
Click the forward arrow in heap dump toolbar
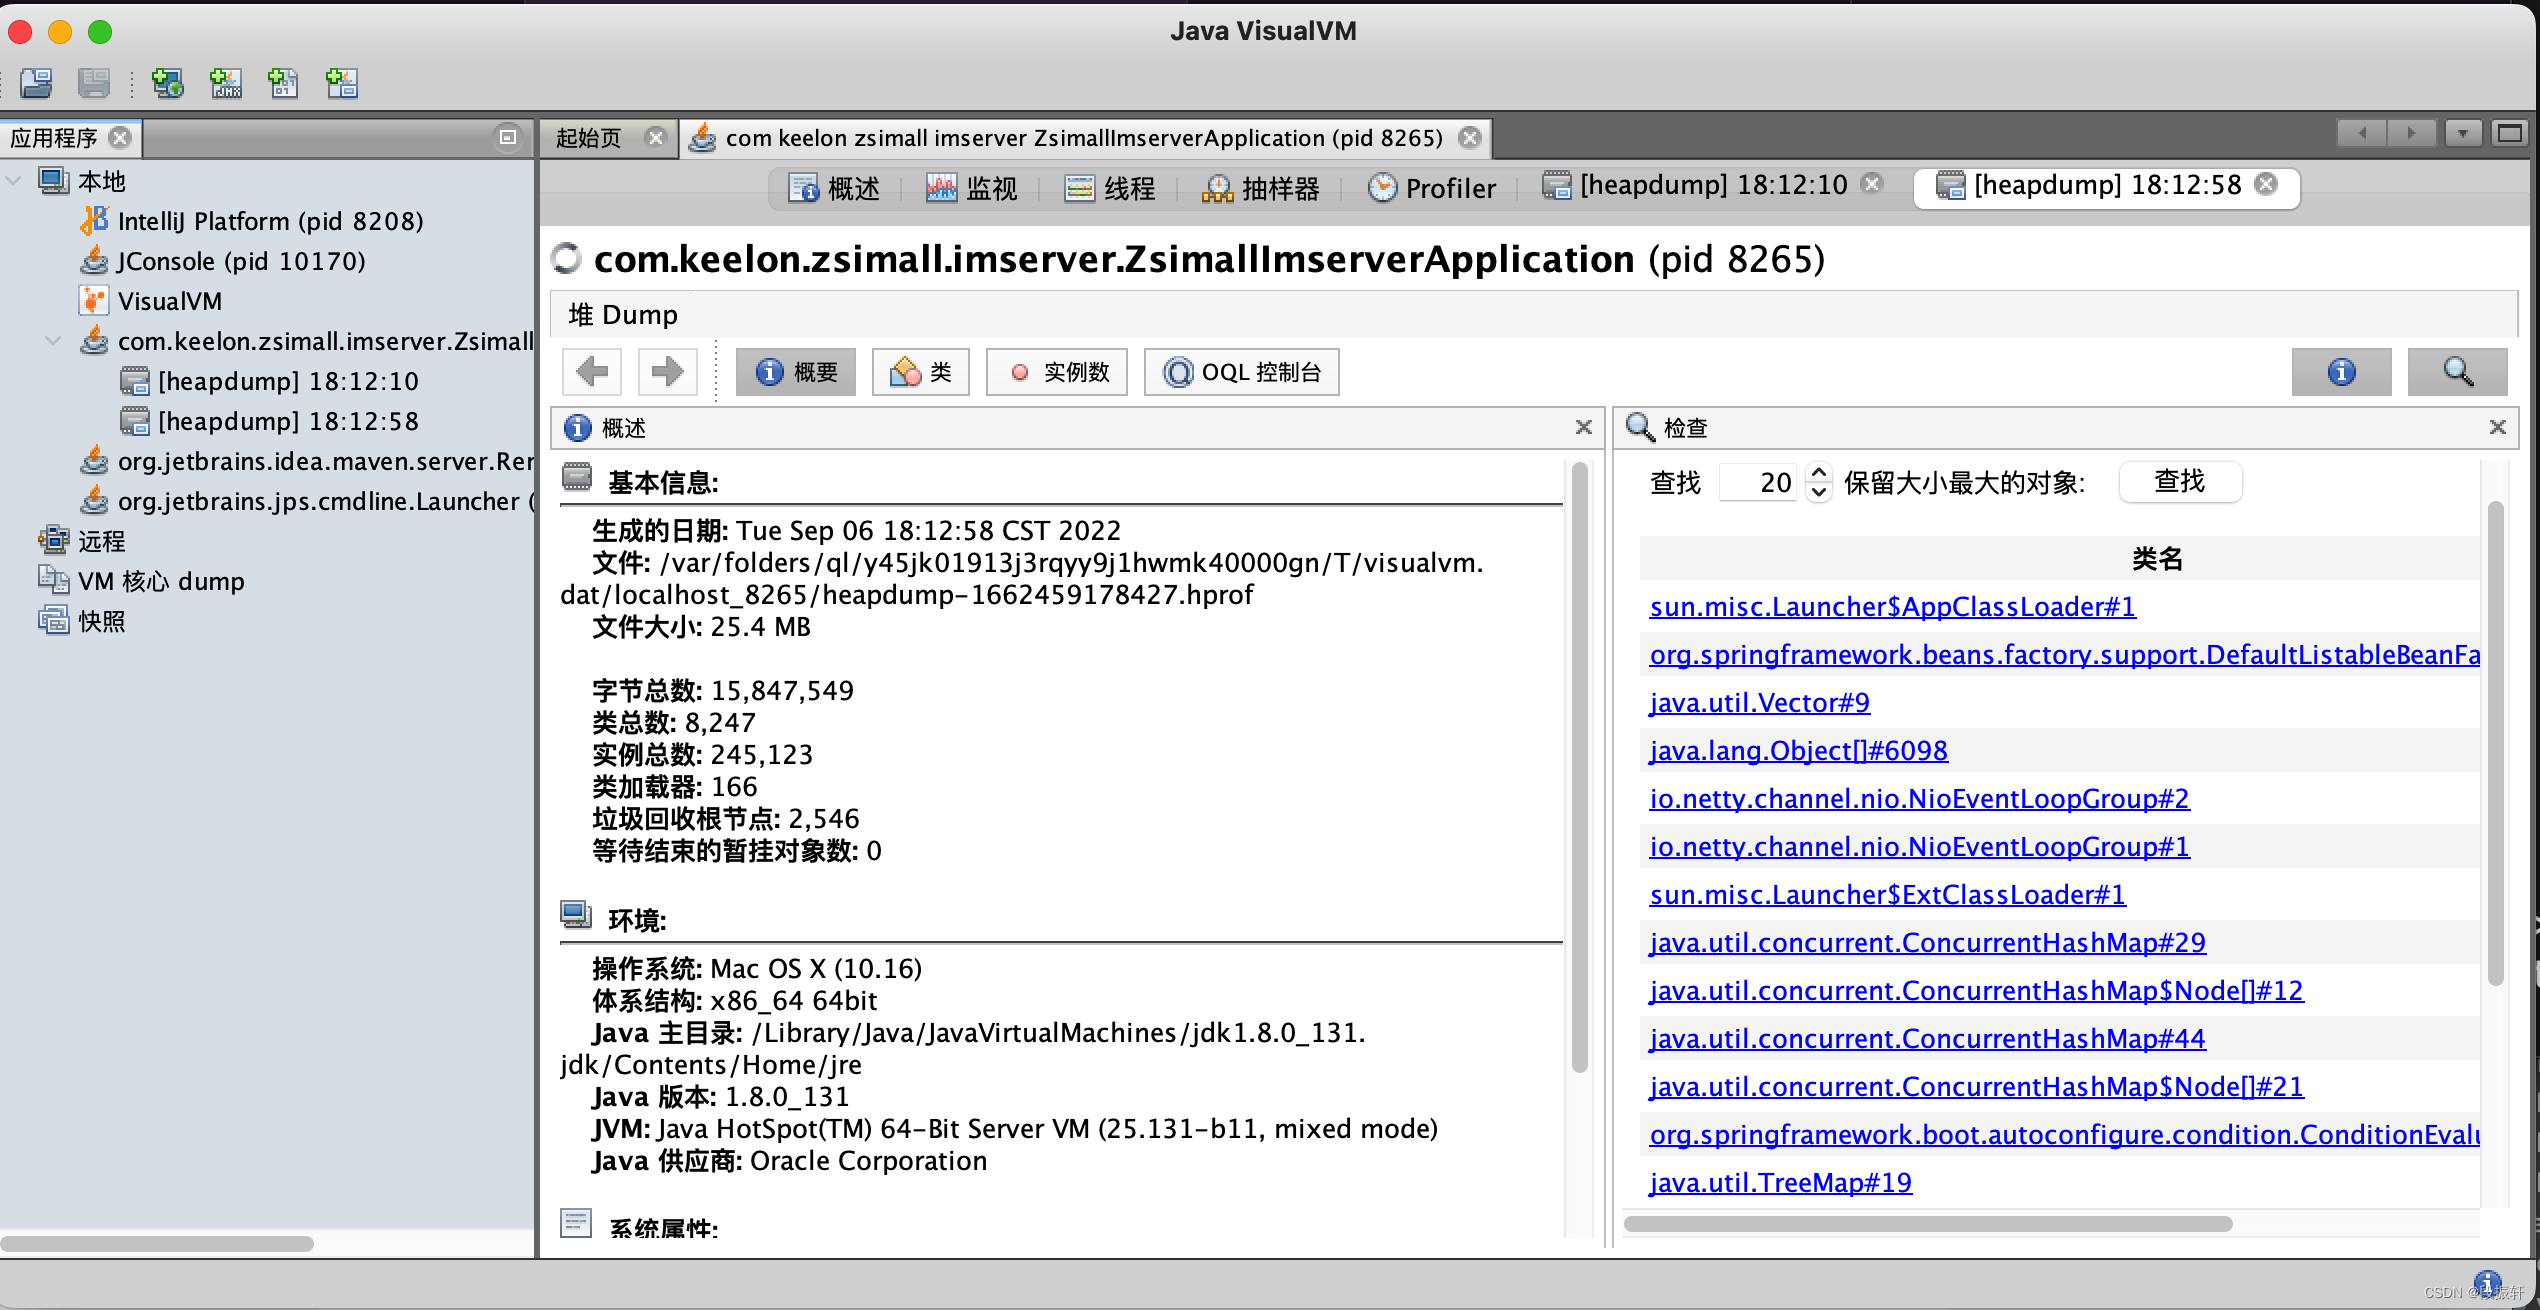tap(666, 372)
